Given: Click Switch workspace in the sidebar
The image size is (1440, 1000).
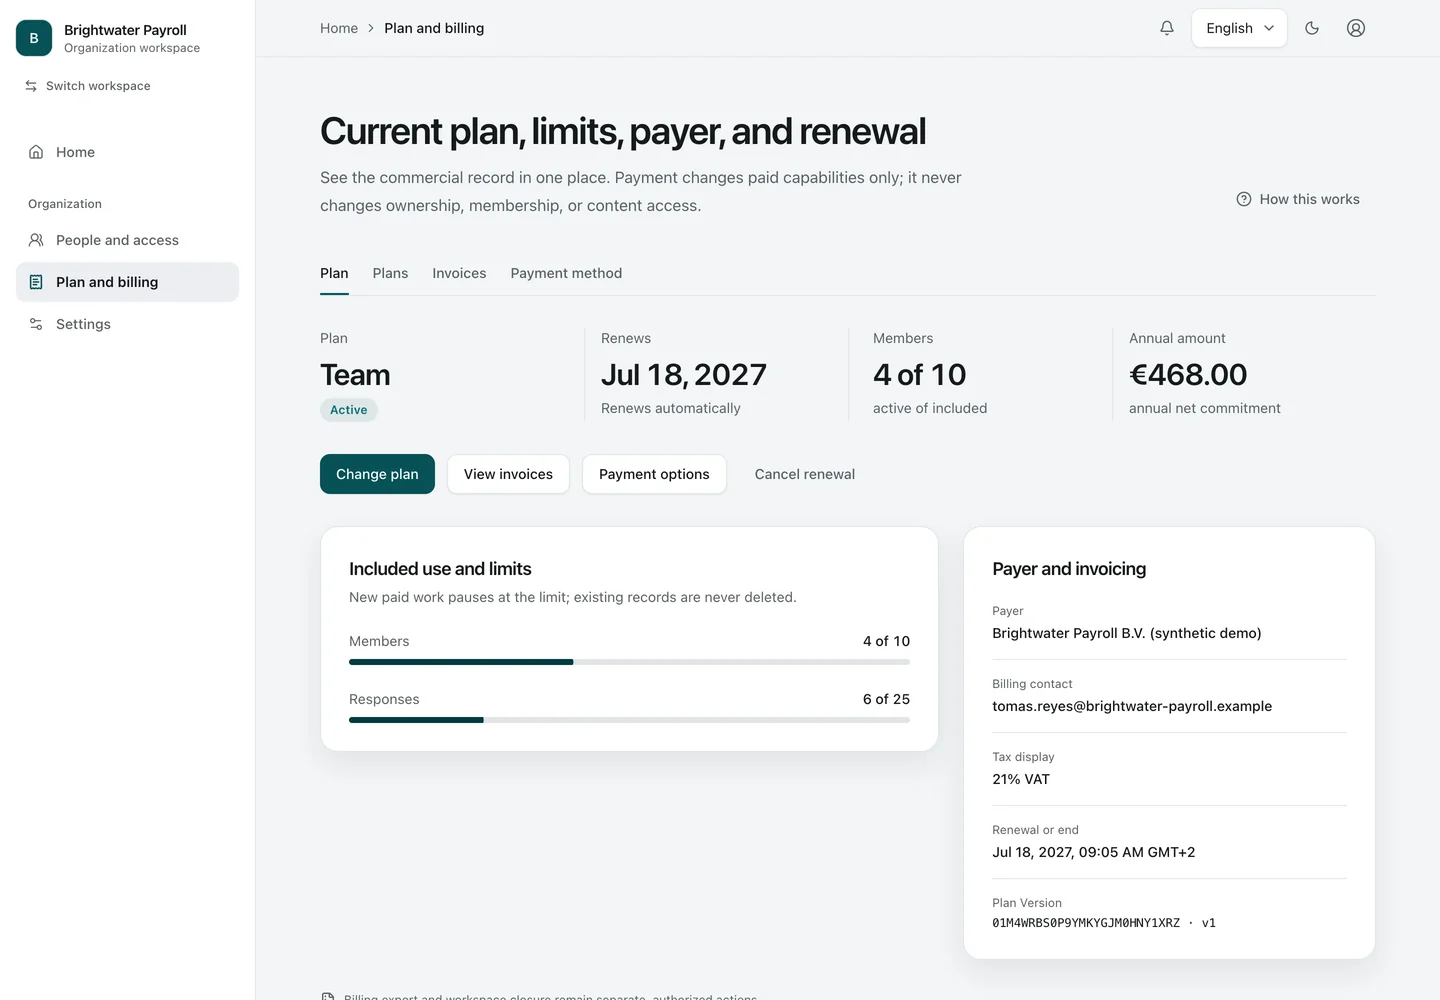Looking at the screenshot, I should tap(87, 86).
